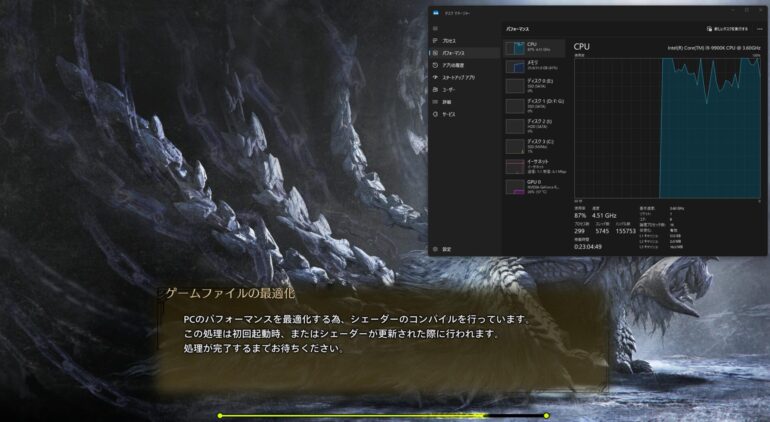This screenshot has height=422, width=770.
Task: Open the Users icon in sidebar
Action: (x=435, y=89)
